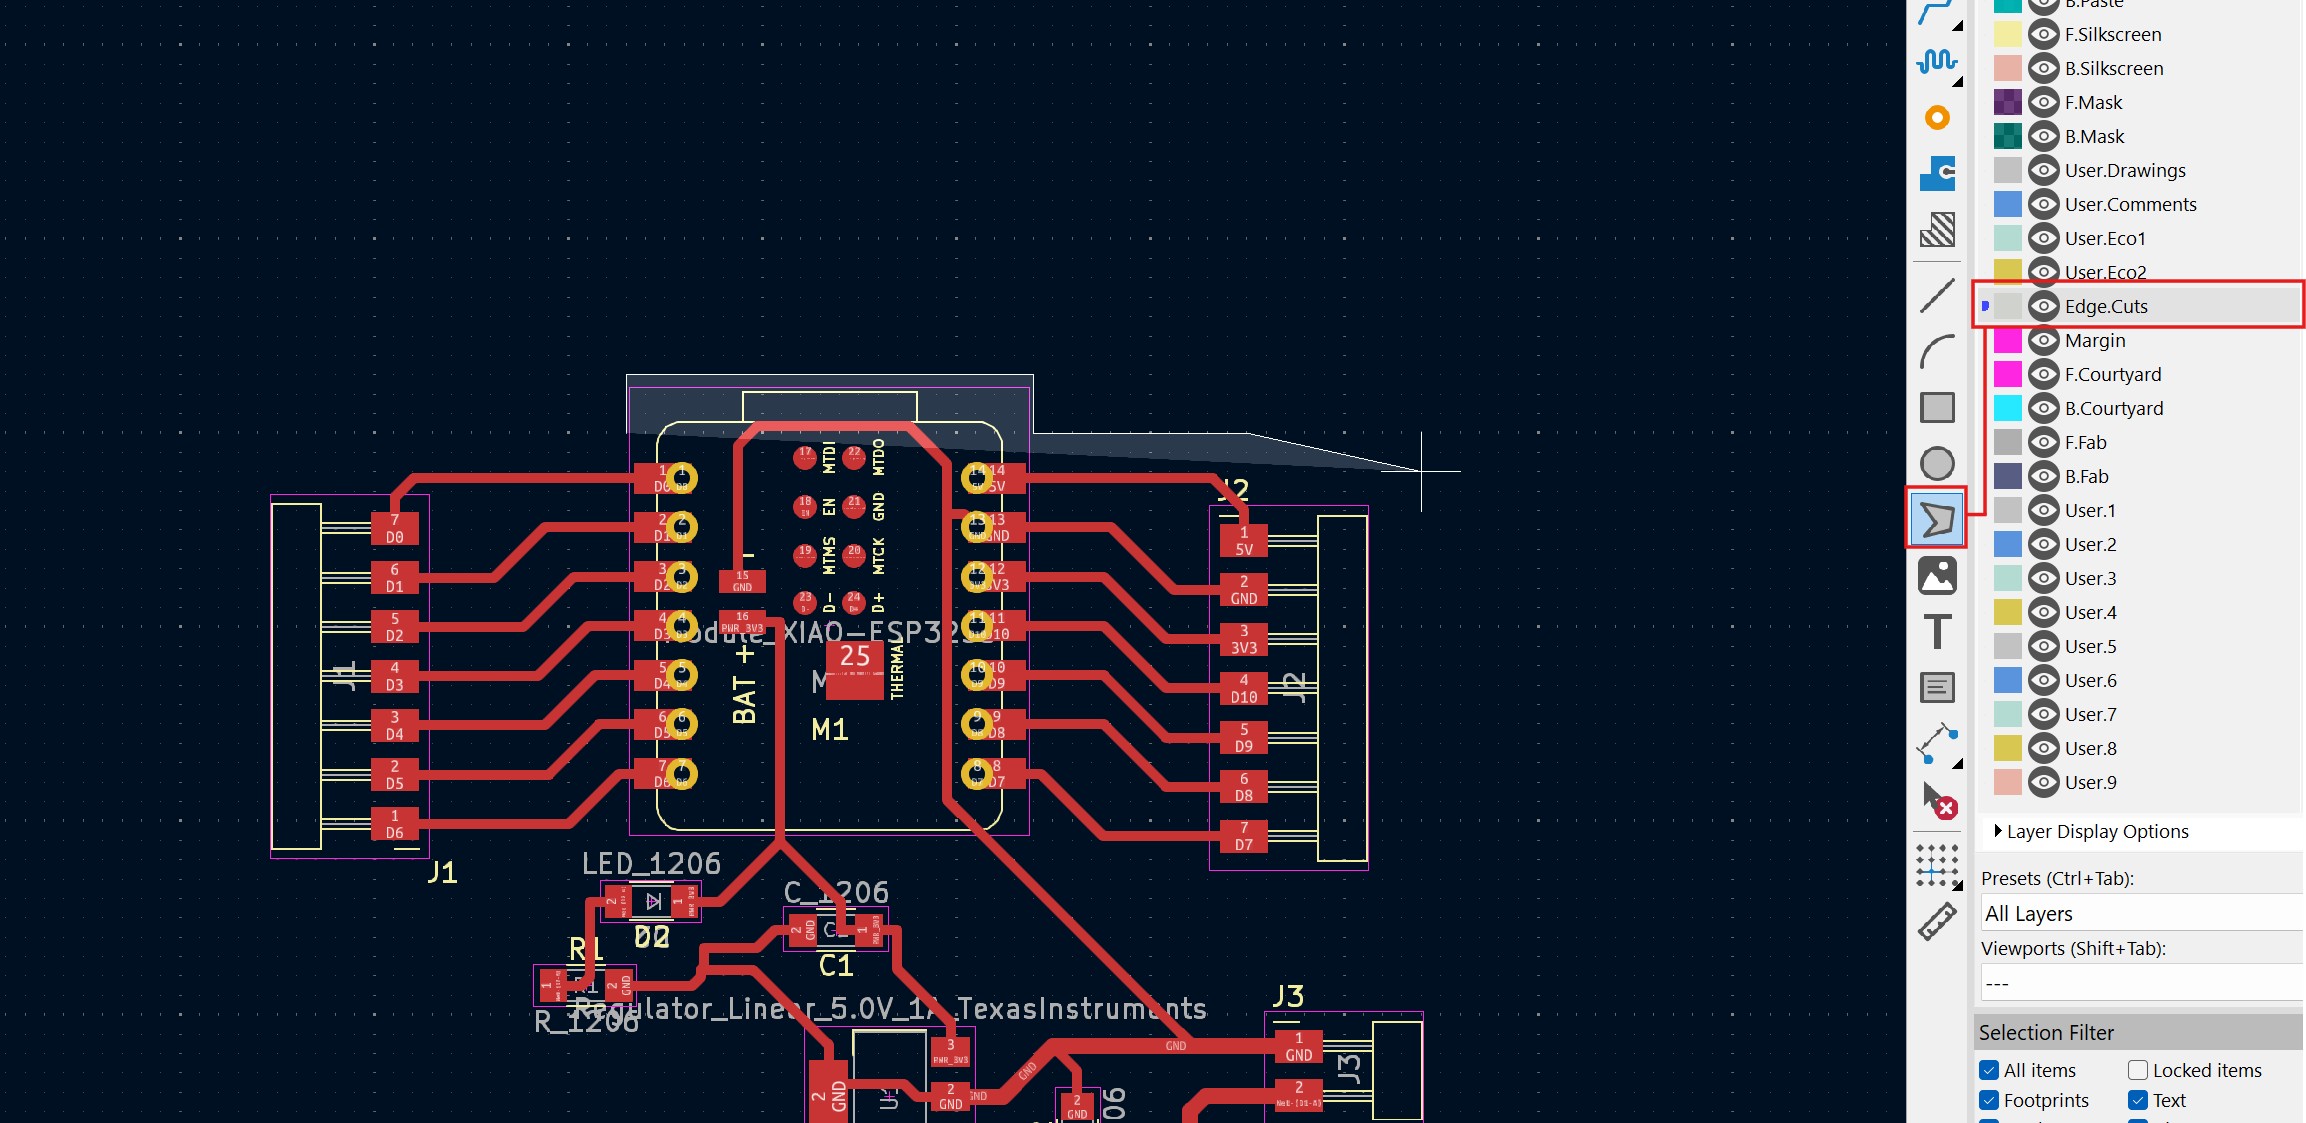Click the D0 pad on connector J1
This screenshot has height=1123, width=2306.
[395, 528]
